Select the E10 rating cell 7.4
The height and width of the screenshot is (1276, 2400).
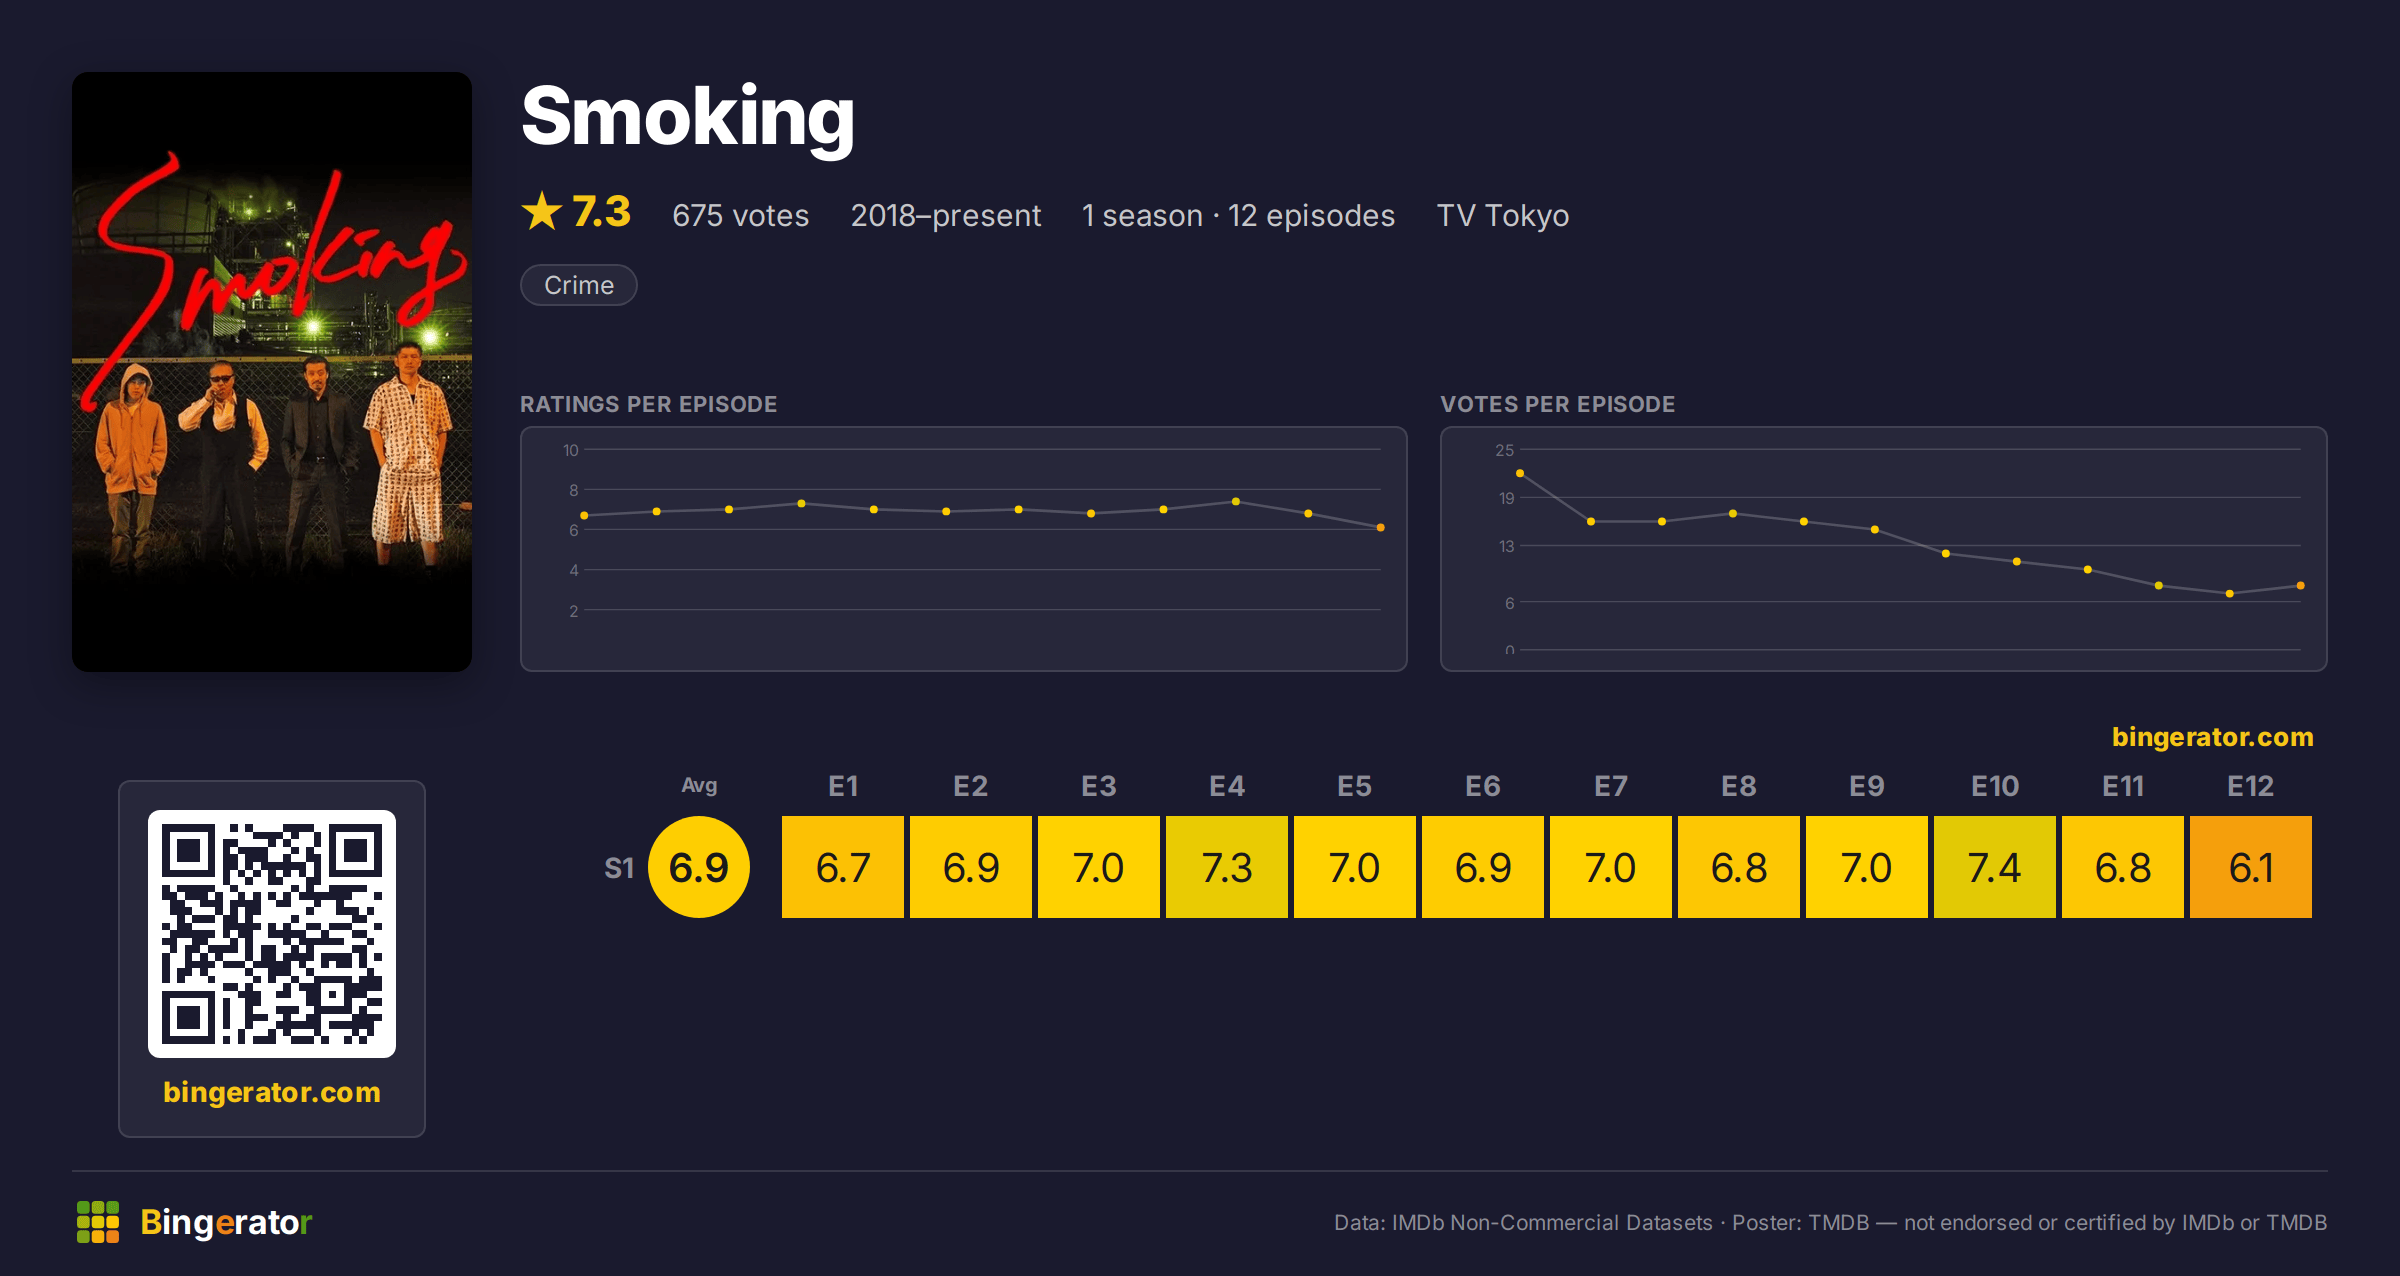(1995, 867)
